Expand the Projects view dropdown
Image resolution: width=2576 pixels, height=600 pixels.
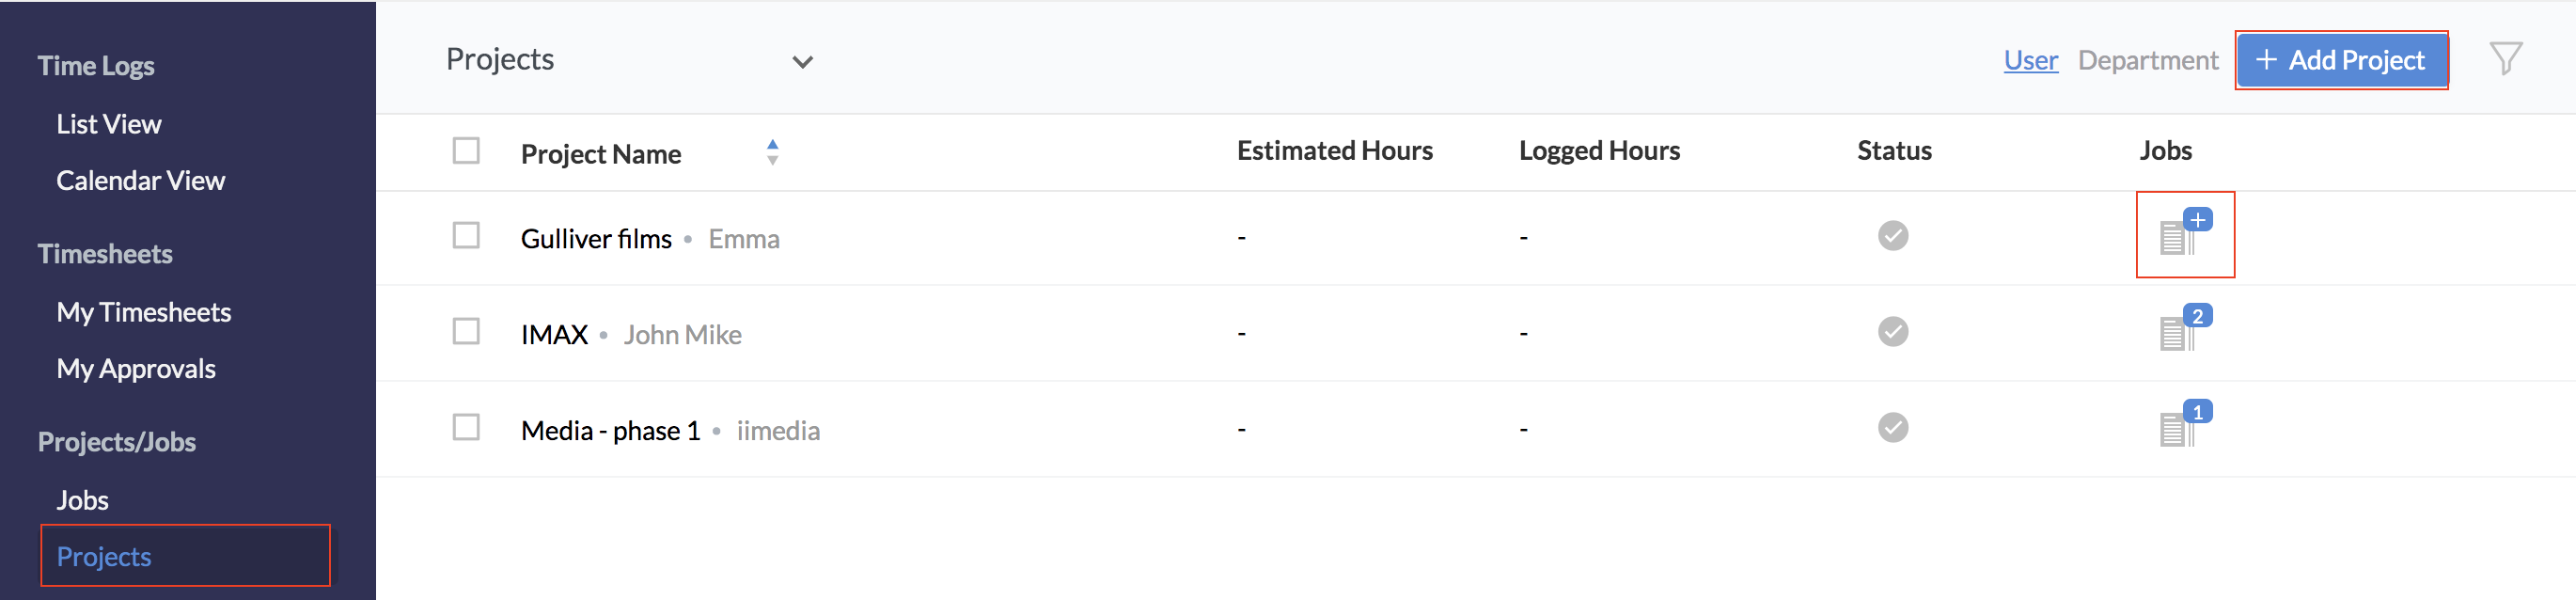(x=802, y=62)
